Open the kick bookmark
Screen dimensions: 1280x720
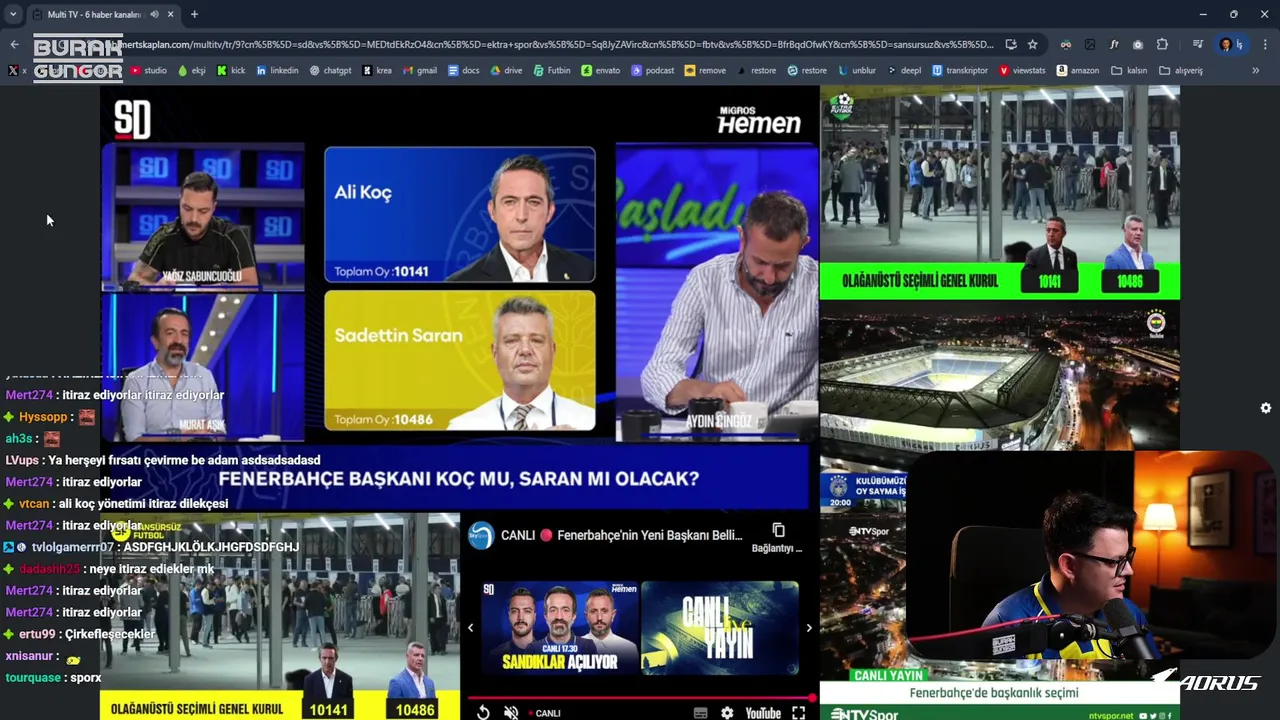coord(231,70)
